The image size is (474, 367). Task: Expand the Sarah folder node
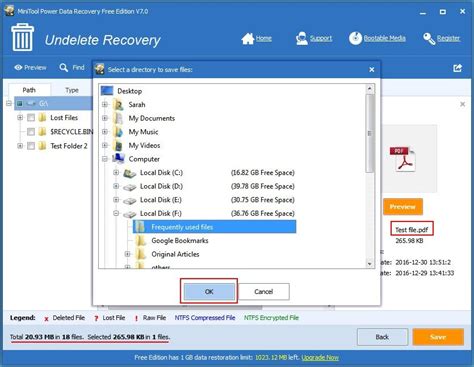pos(105,105)
